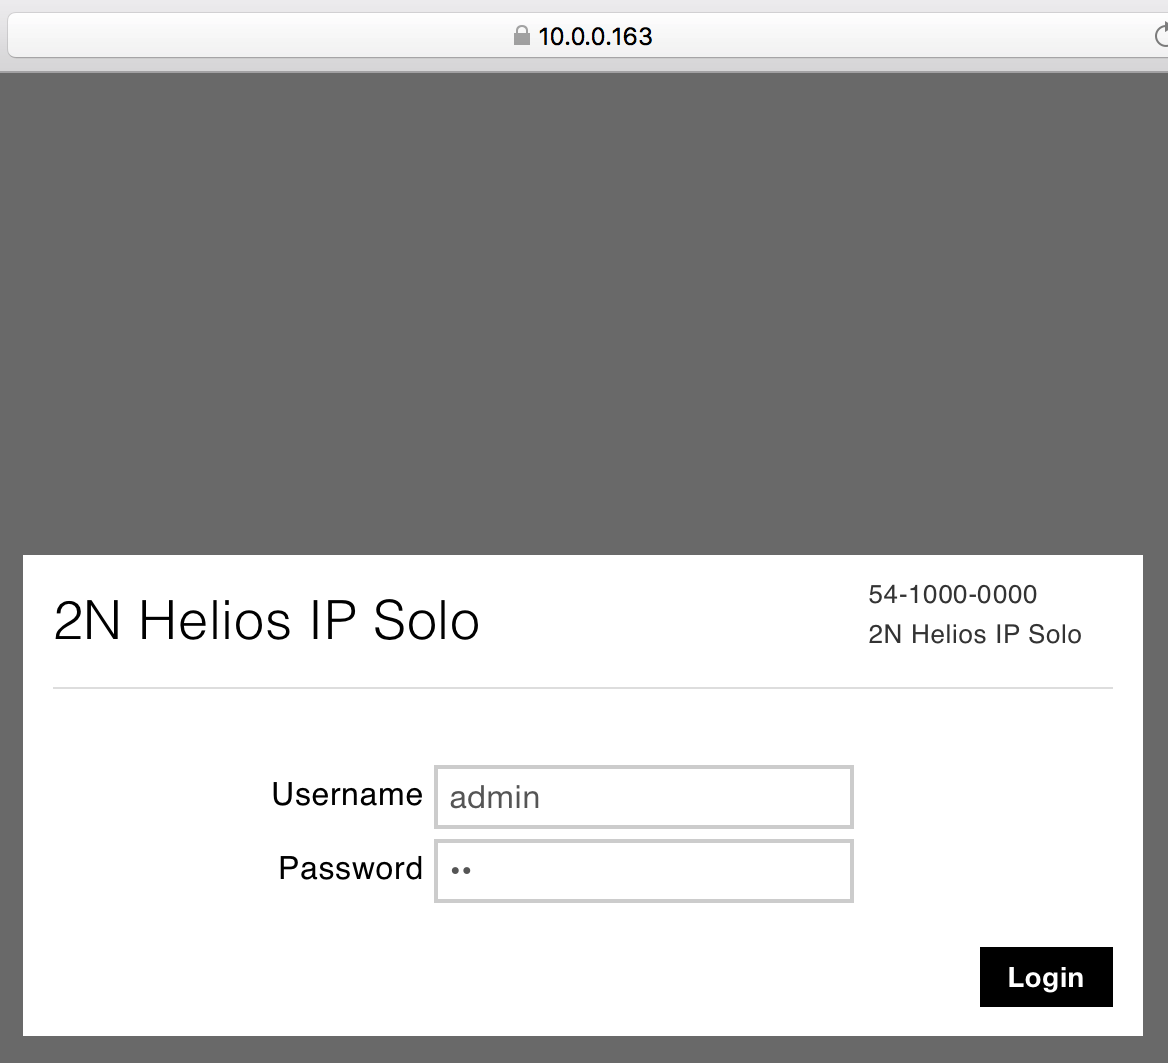The height and width of the screenshot is (1063, 1168).
Task: Click the Username label text
Action: point(347,795)
